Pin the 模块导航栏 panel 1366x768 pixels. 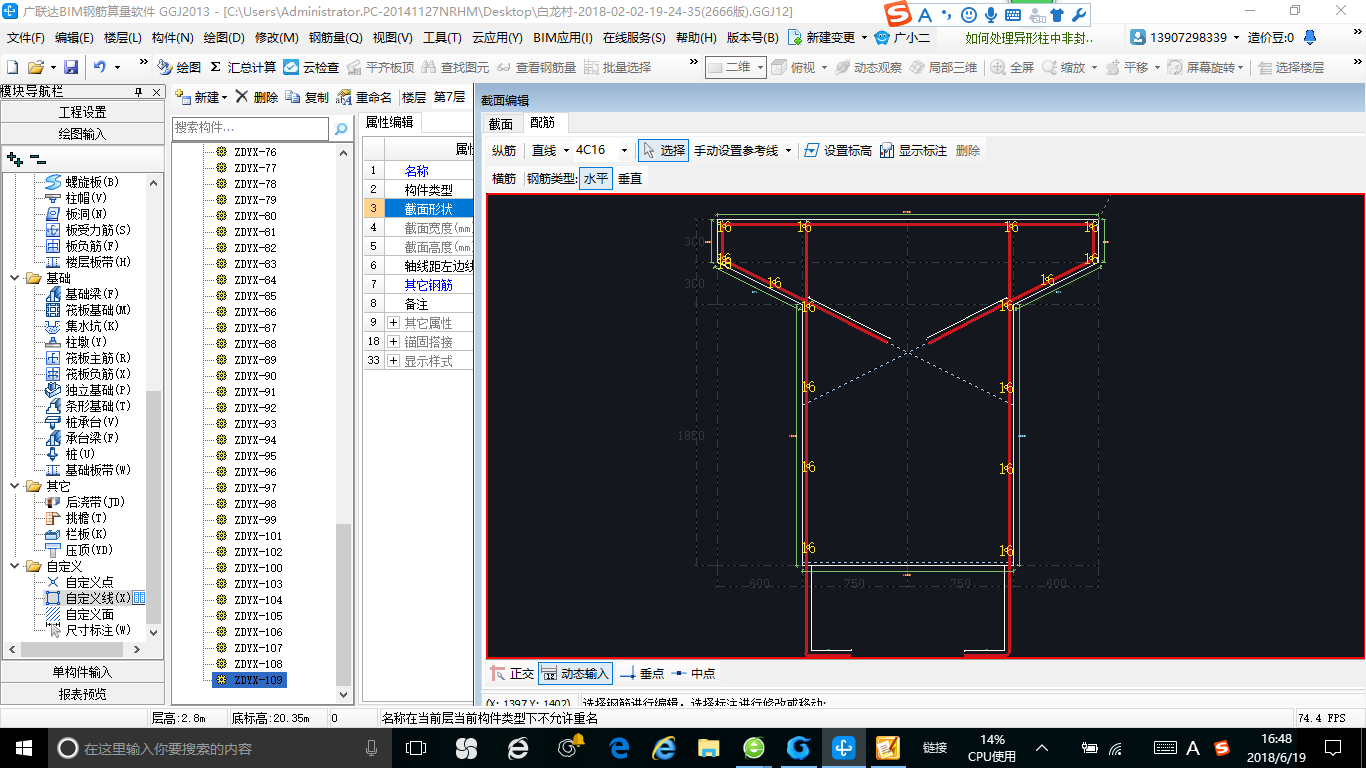(x=139, y=92)
